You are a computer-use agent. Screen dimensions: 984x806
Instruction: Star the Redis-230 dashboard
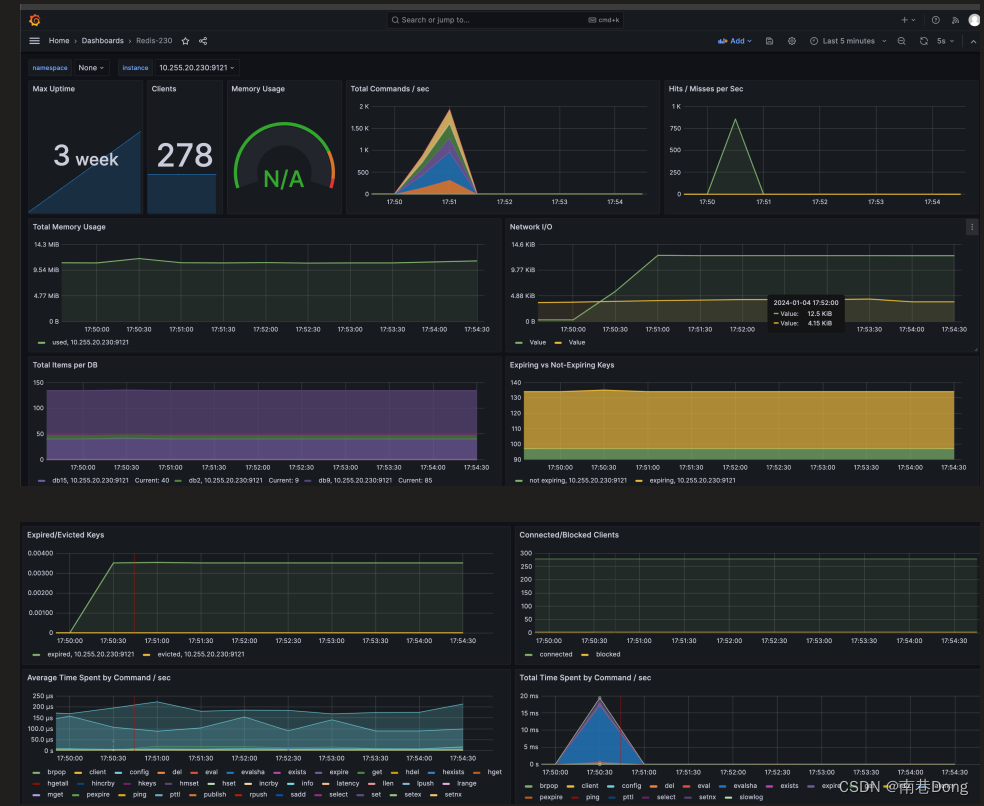[185, 41]
